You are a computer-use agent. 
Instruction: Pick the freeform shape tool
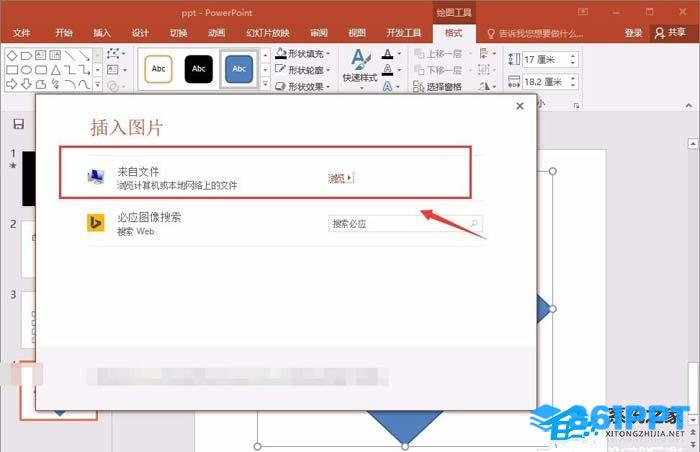[x=41, y=84]
